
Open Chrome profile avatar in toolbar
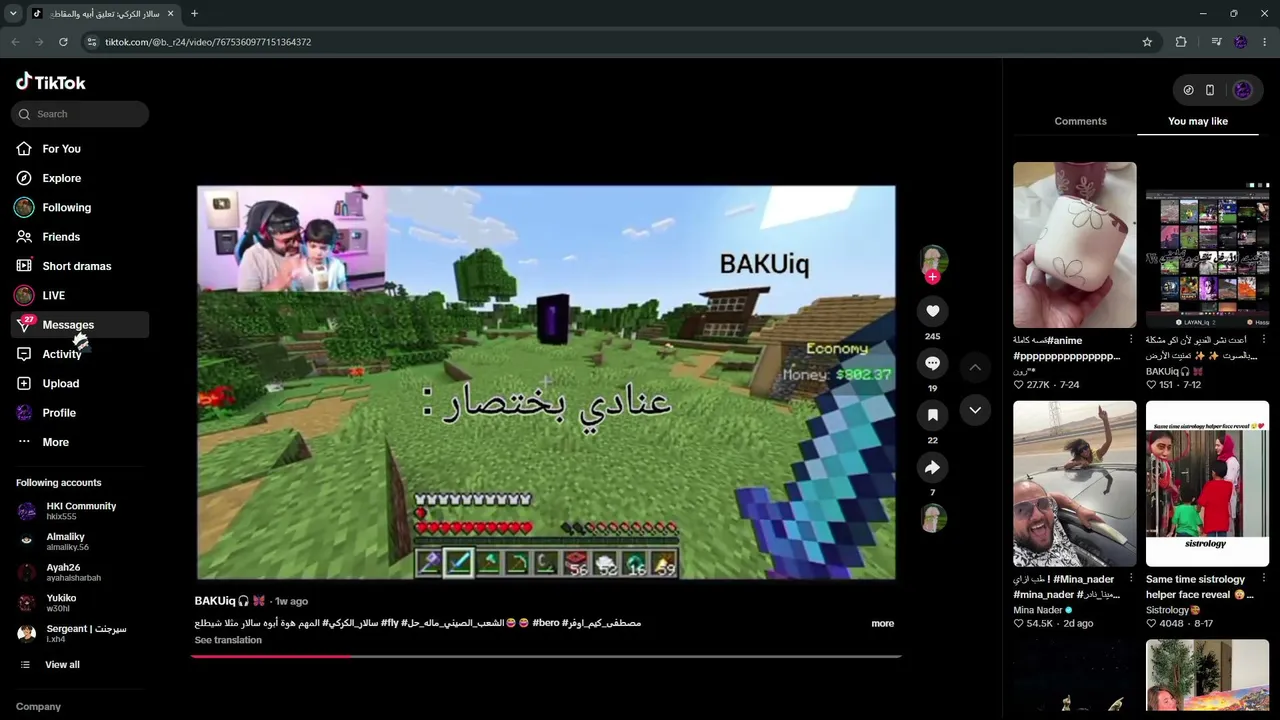click(1241, 42)
